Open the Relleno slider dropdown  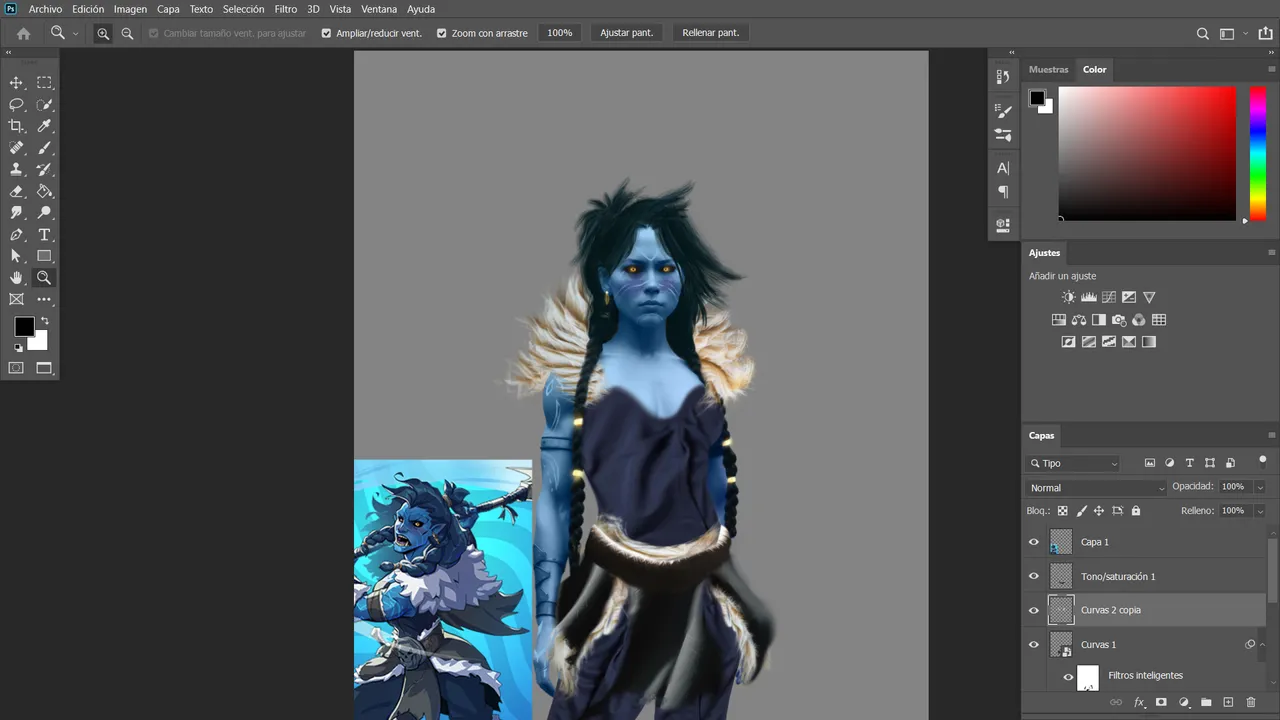pos(1260,511)
